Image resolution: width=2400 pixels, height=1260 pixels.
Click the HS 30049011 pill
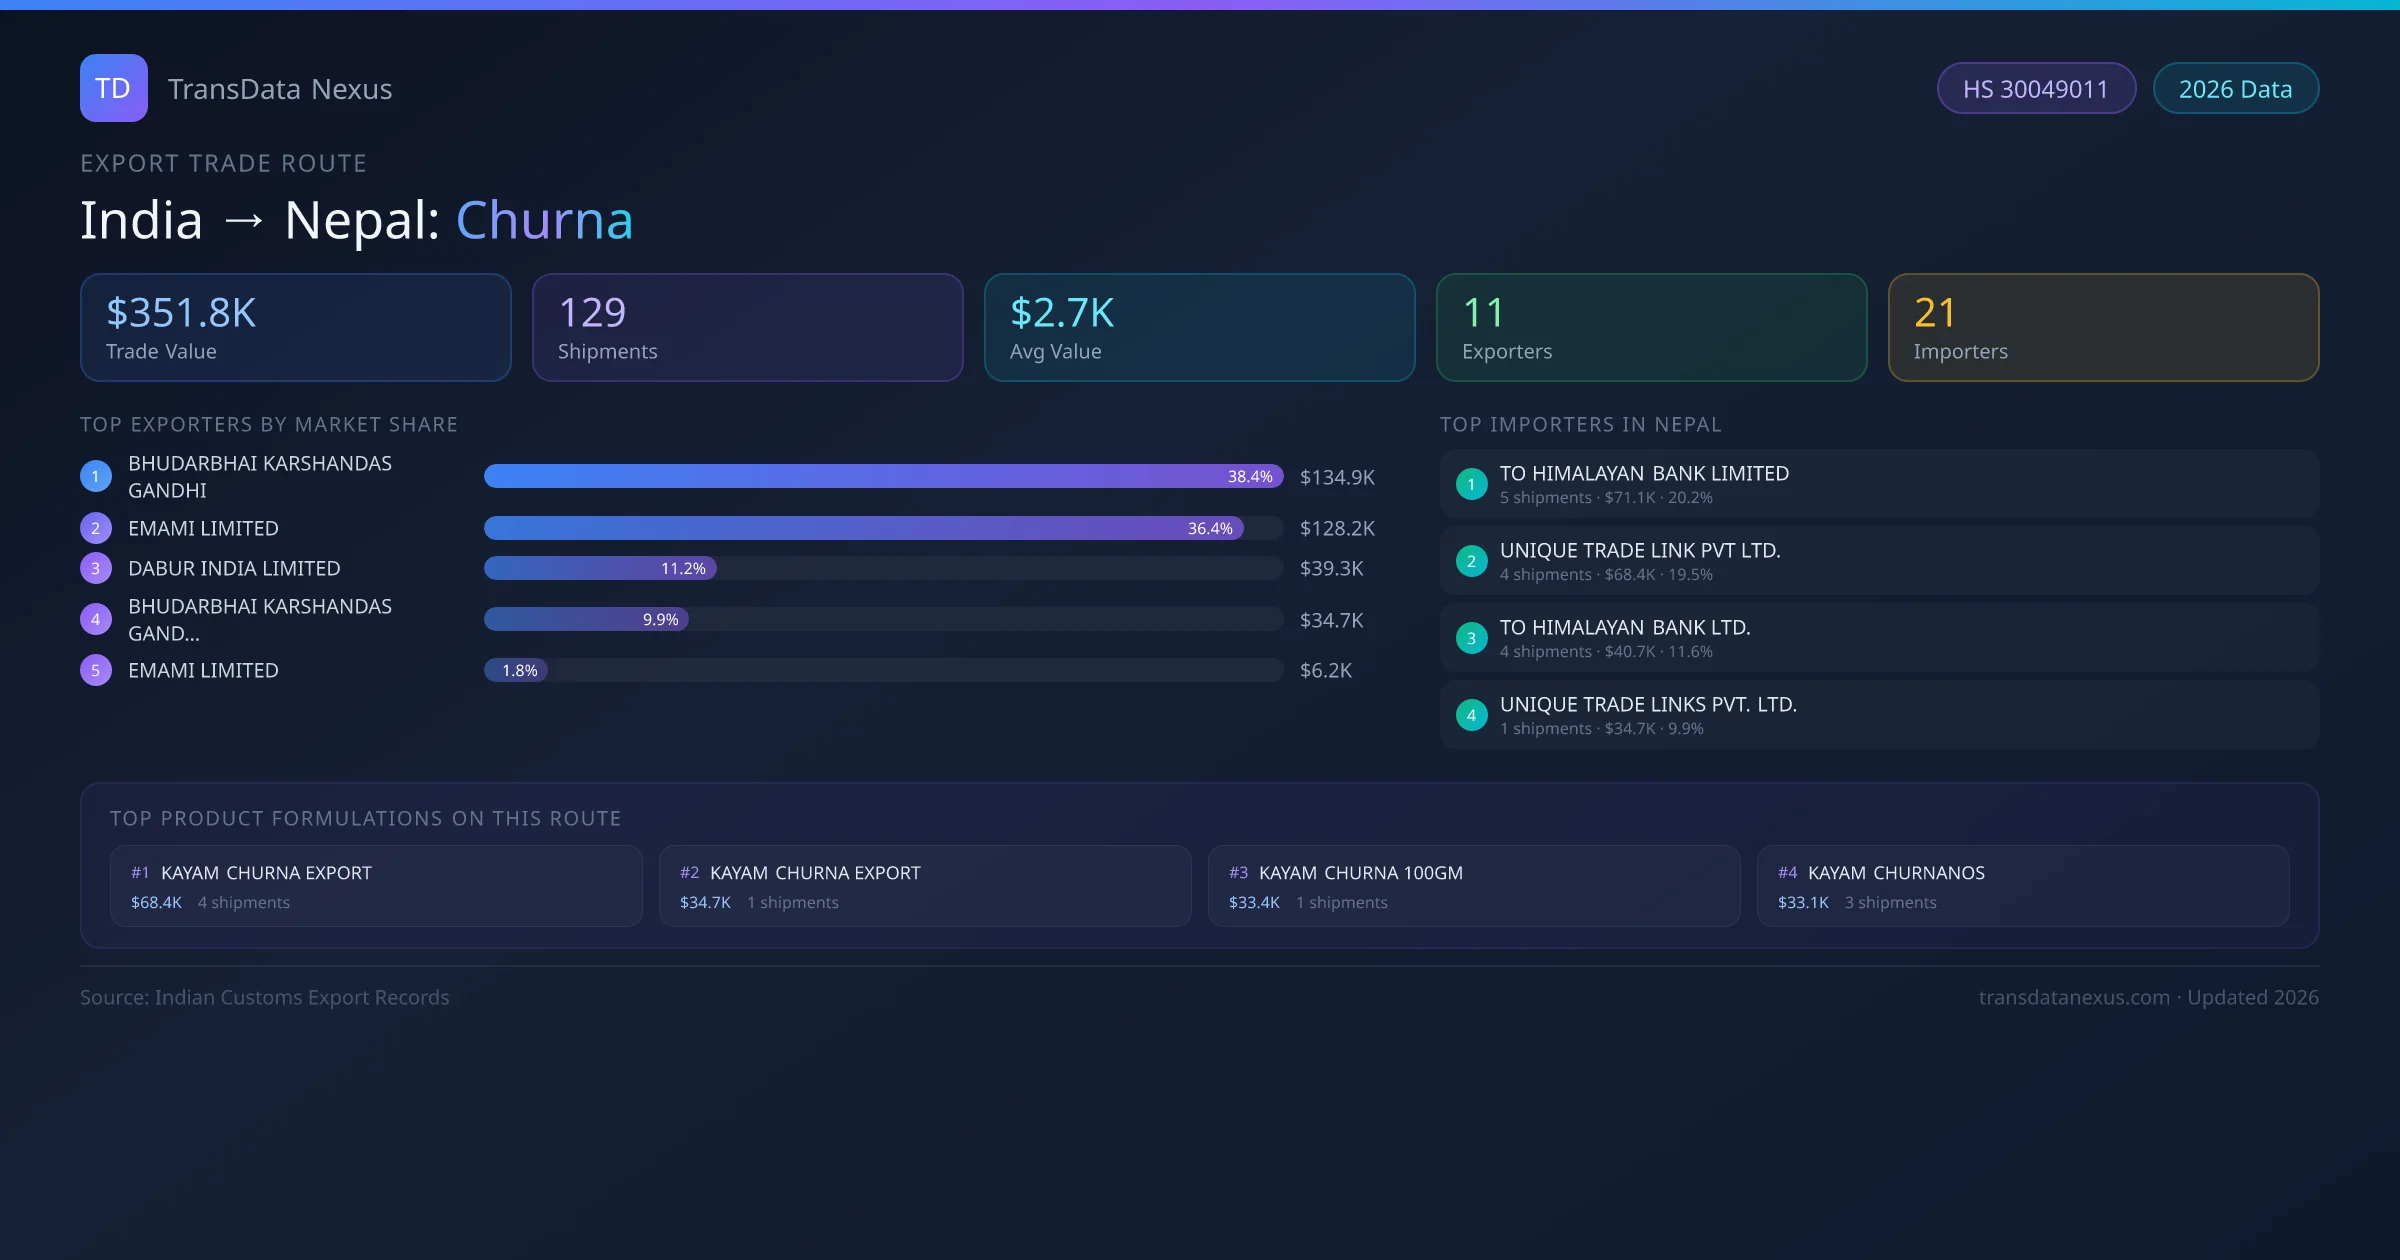tap(2035, 89)
